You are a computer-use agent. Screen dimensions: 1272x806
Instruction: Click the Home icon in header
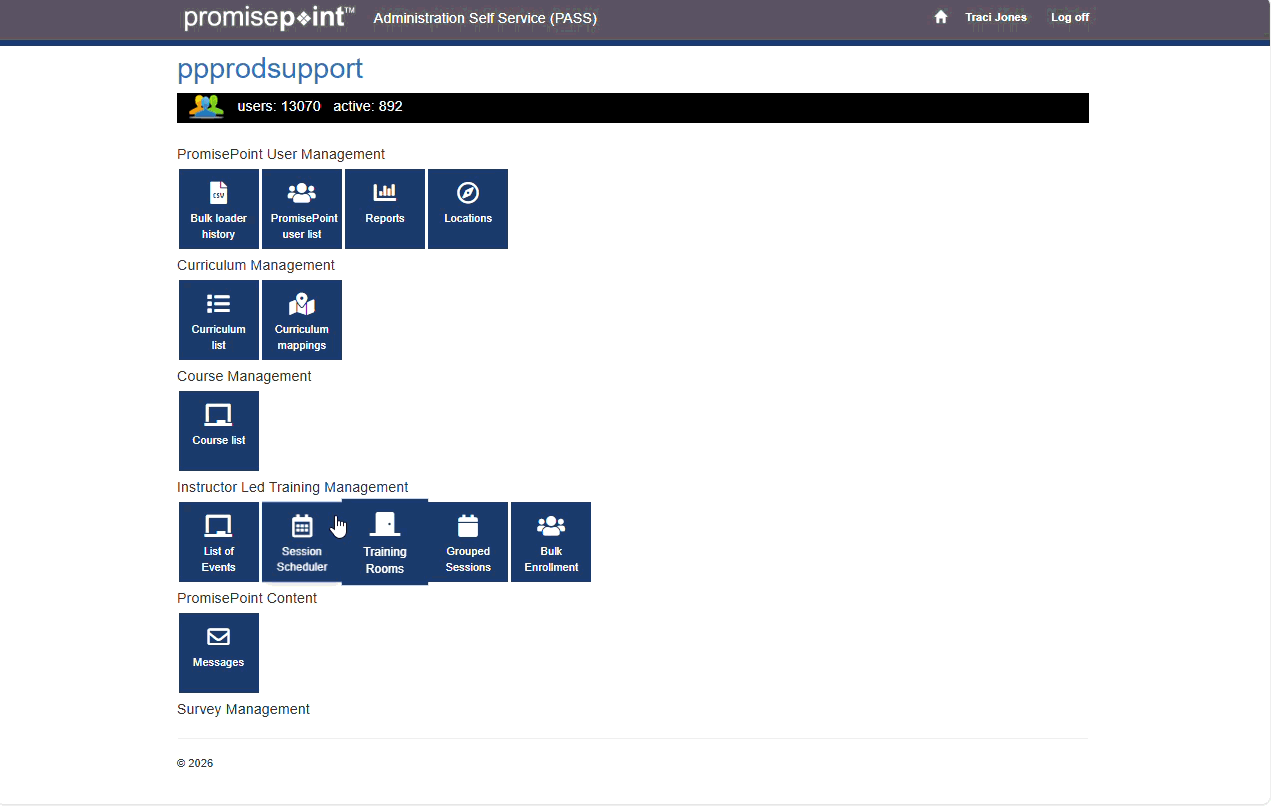coord(940,17)
